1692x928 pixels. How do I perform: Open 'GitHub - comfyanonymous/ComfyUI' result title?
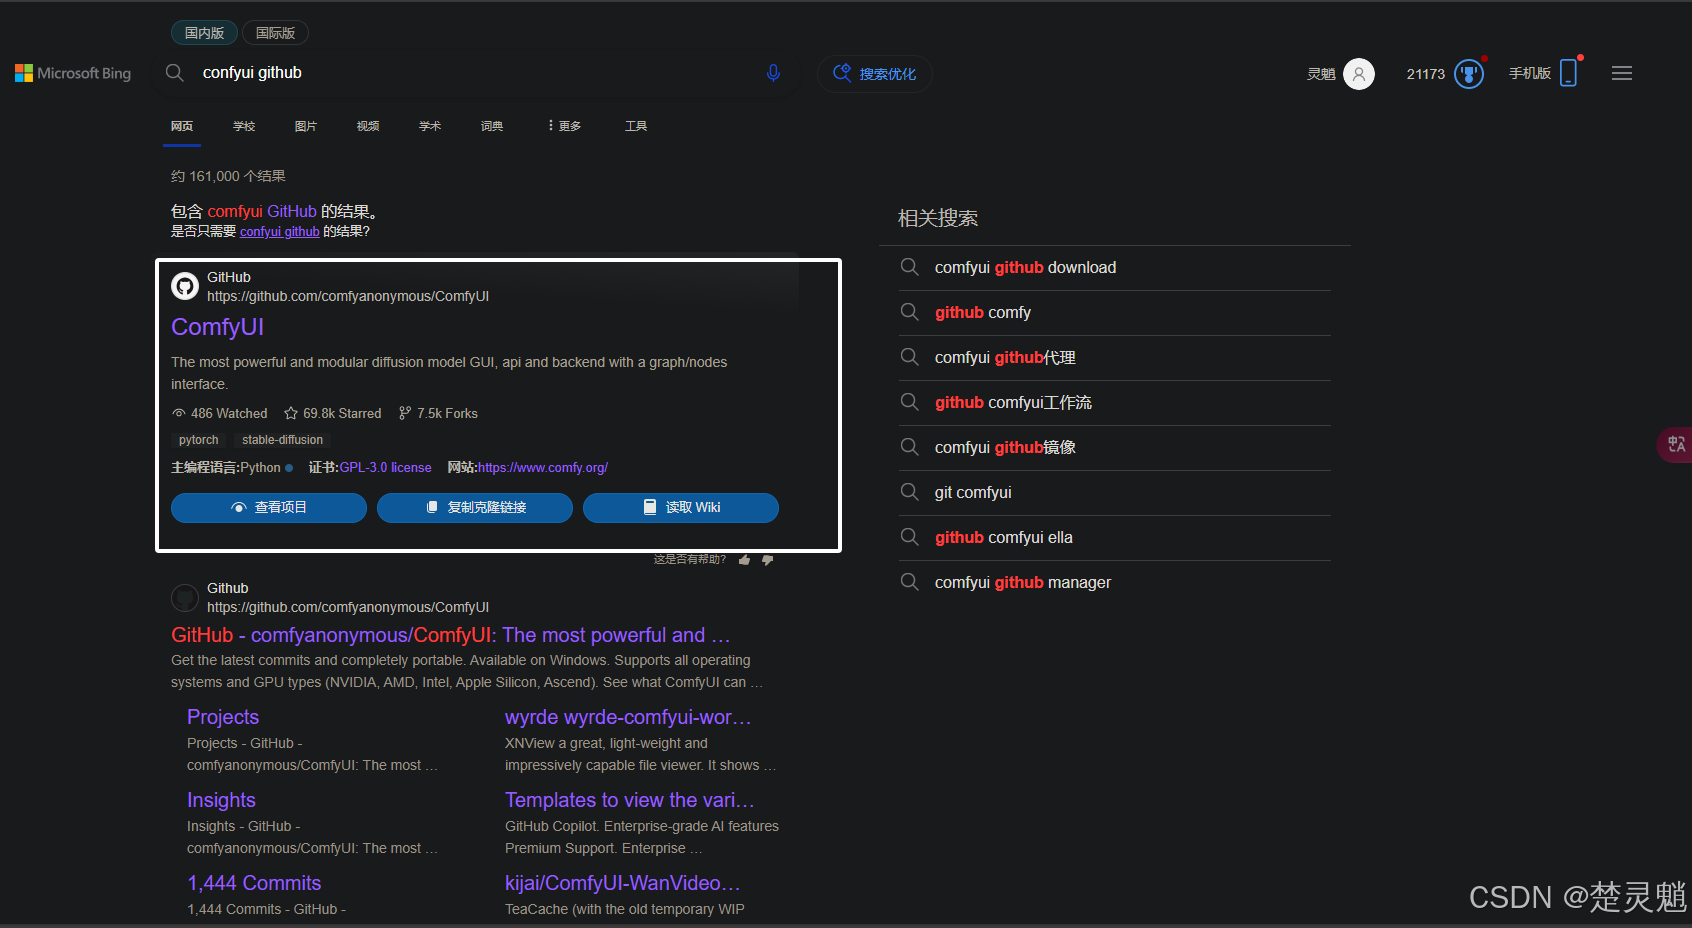pos(451,635)
